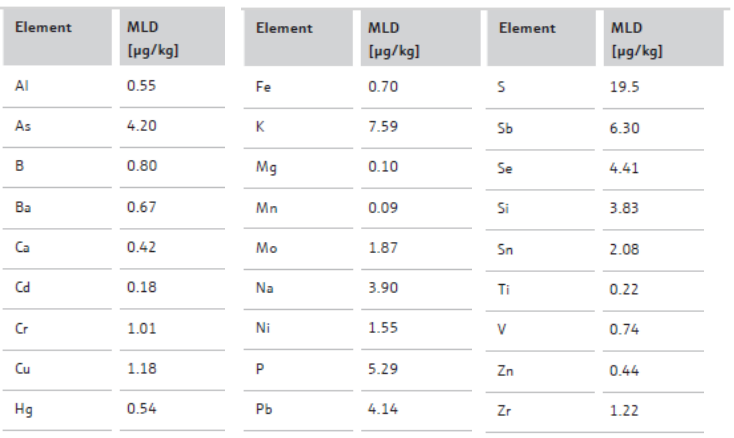Screen dimensions: 734x438
Task: Select the Mo MLD value 1.87
Action: pyautogui.click(x=383, y=248)
